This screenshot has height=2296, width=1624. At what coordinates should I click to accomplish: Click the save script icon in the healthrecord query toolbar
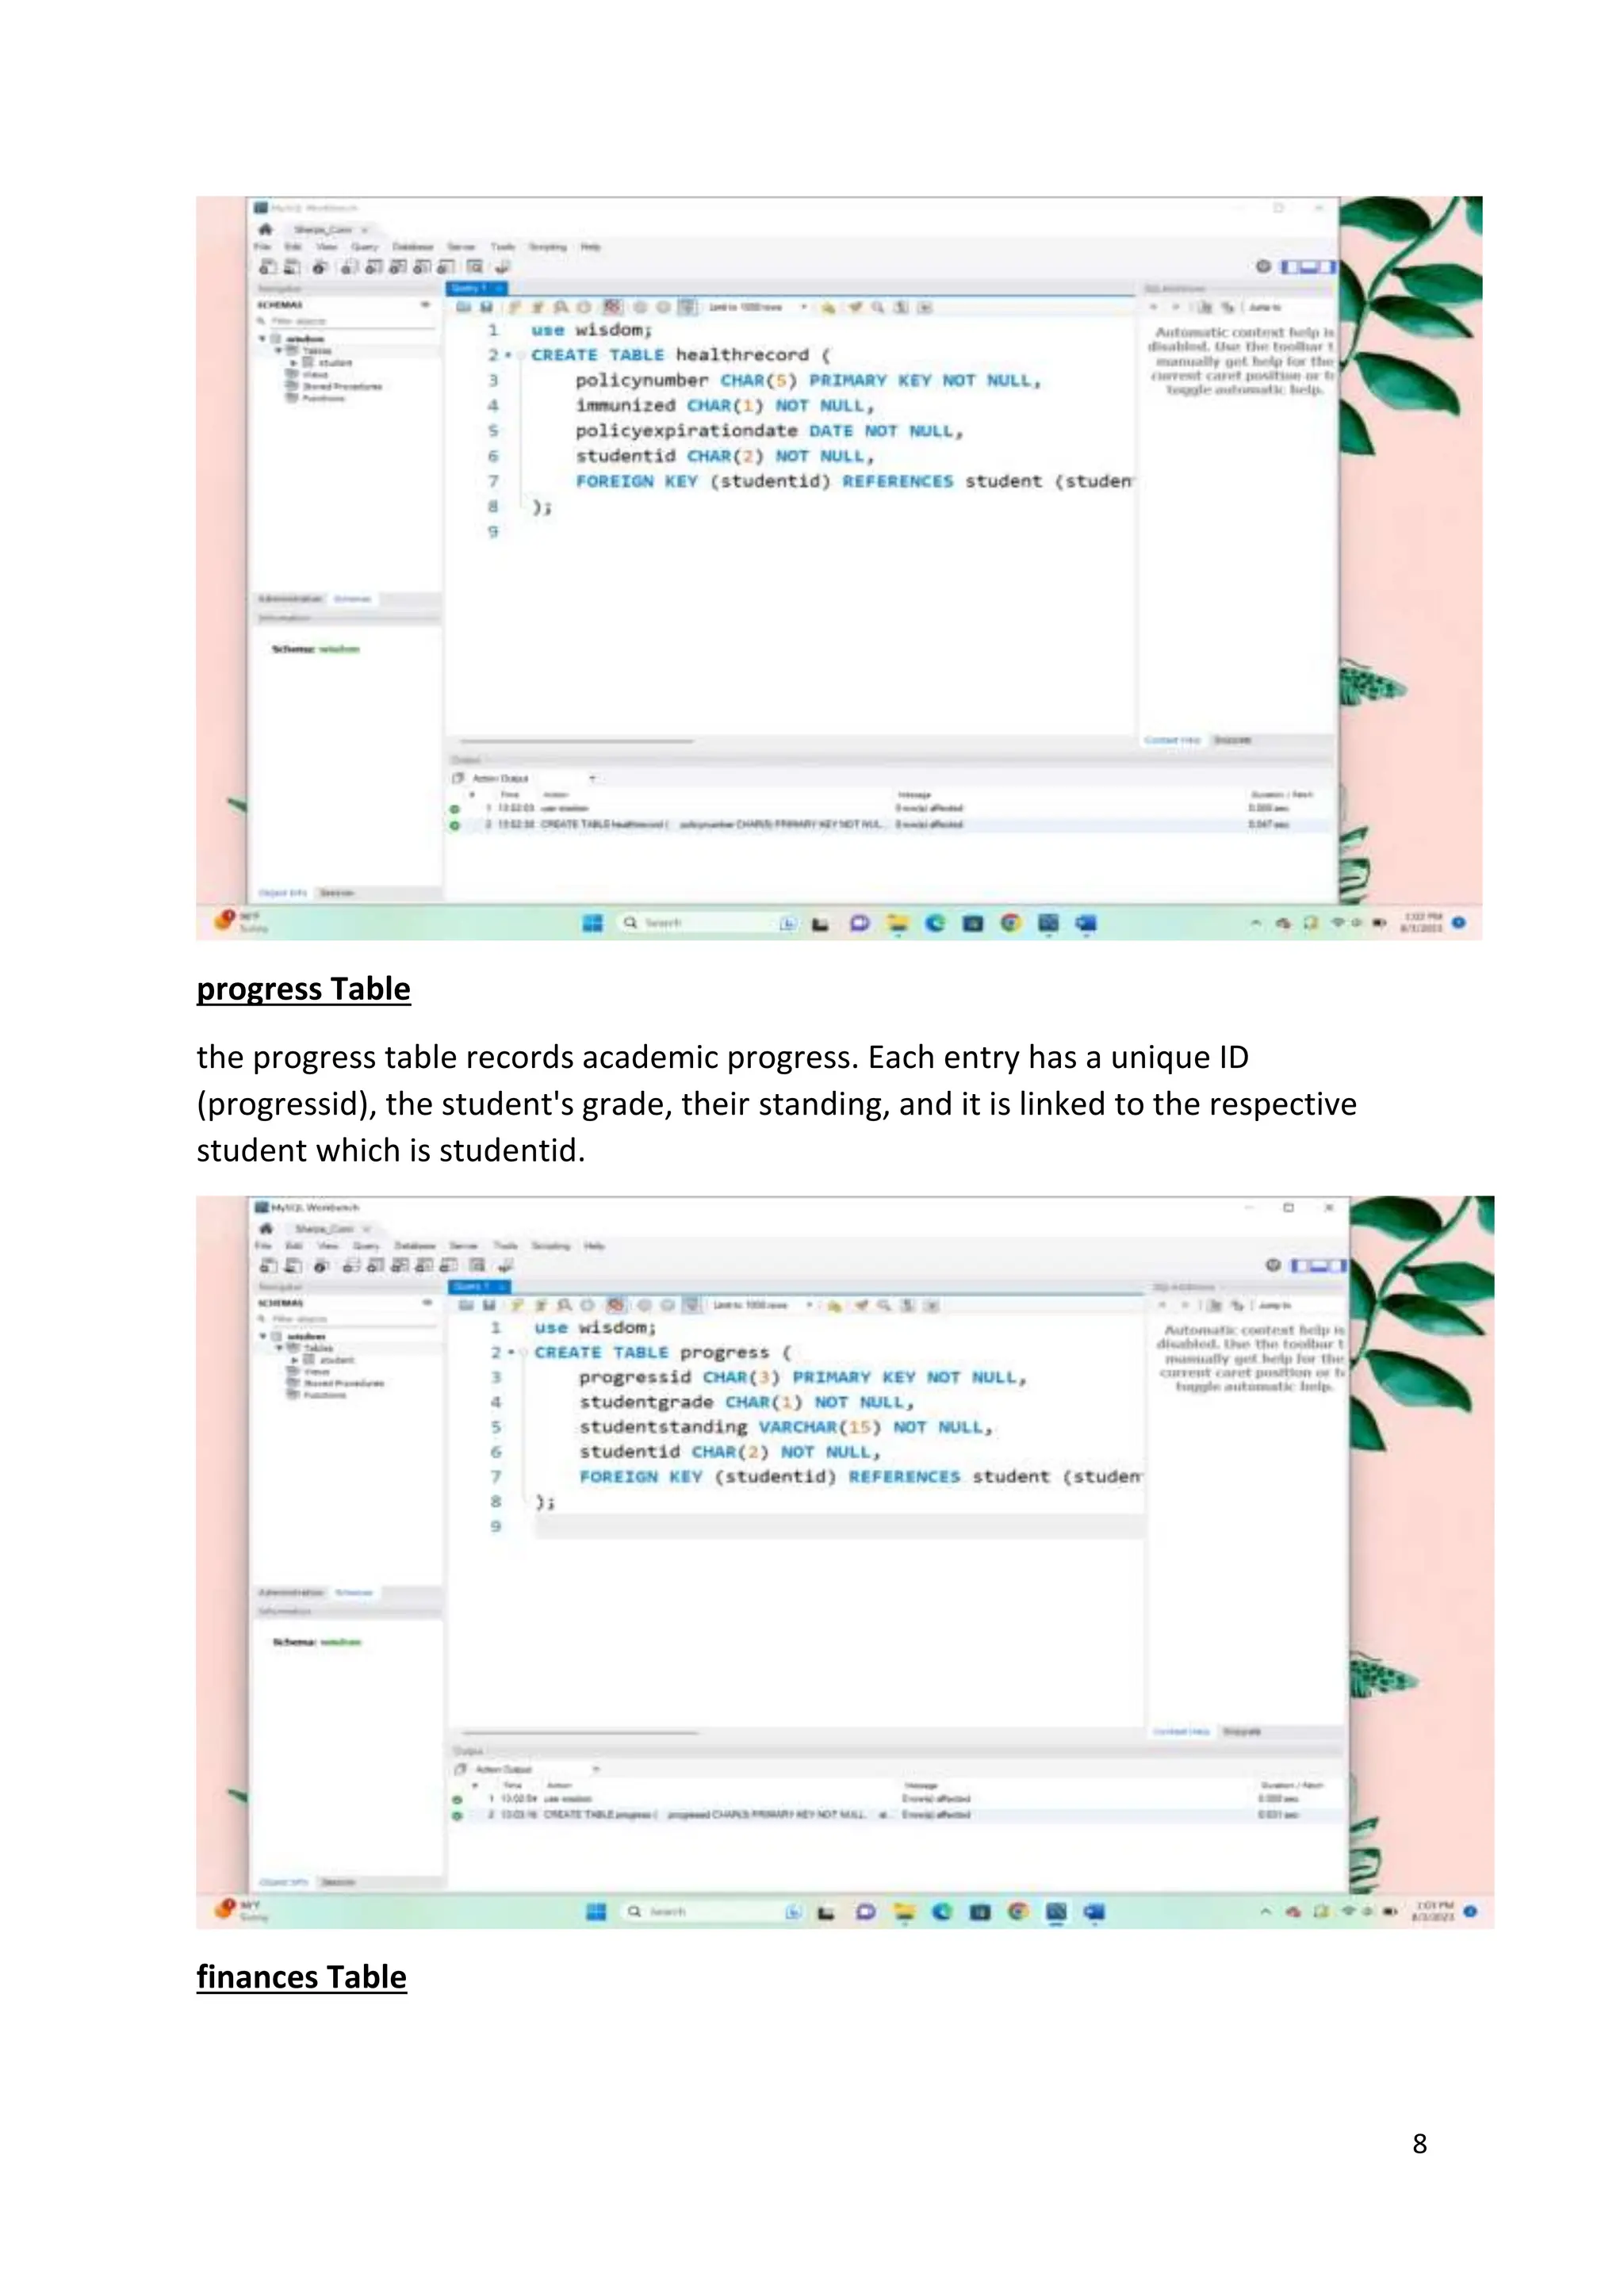click(487, 307)
